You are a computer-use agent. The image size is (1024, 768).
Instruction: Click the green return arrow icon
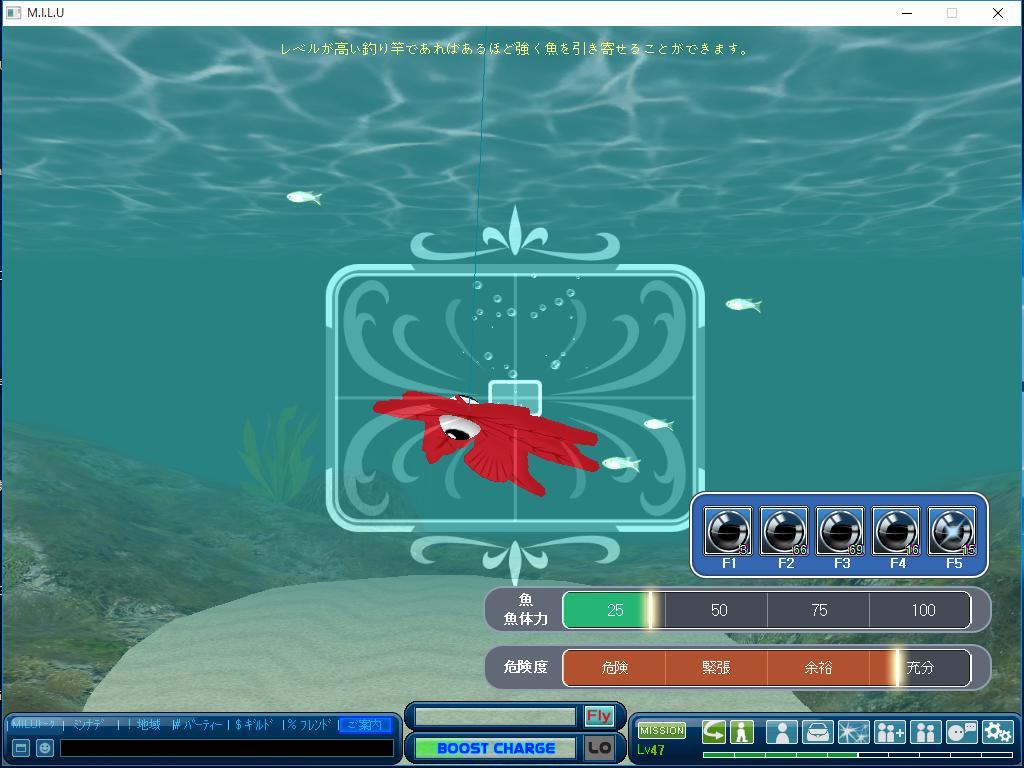tap(713, 732)
